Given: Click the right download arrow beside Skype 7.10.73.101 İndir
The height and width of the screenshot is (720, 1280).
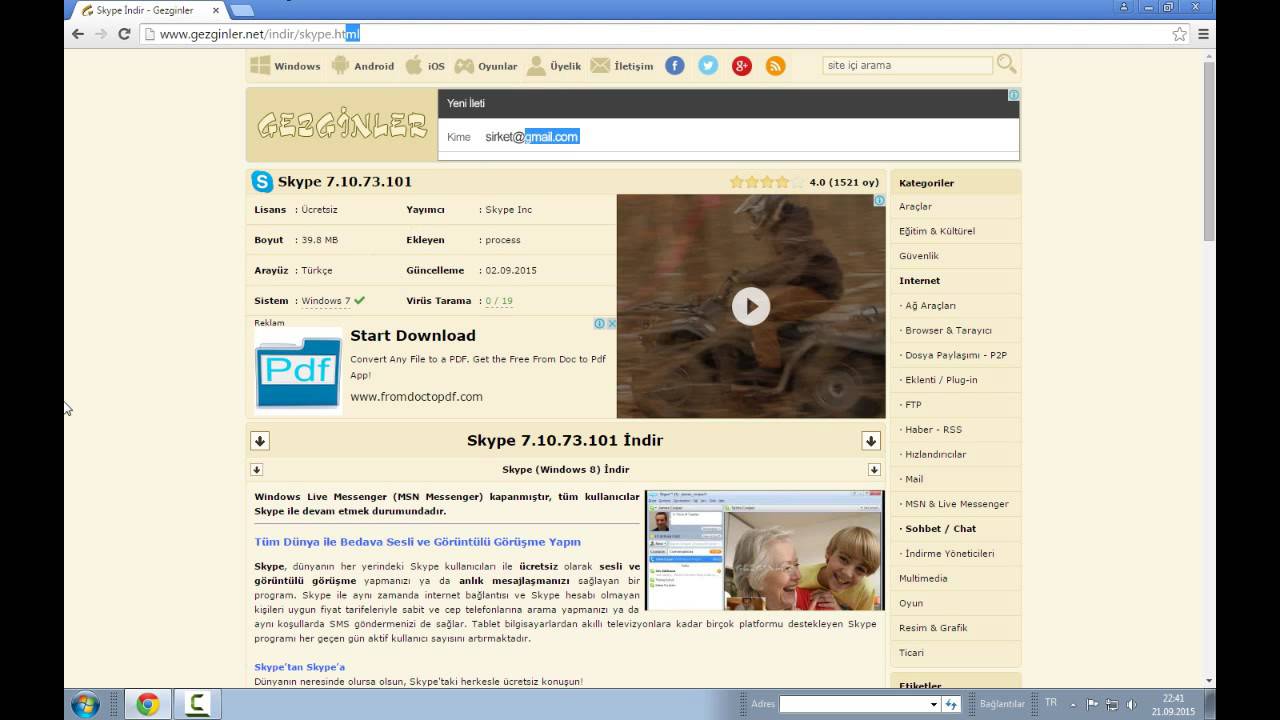Looking at the screenshot, I should coord(871,441).
